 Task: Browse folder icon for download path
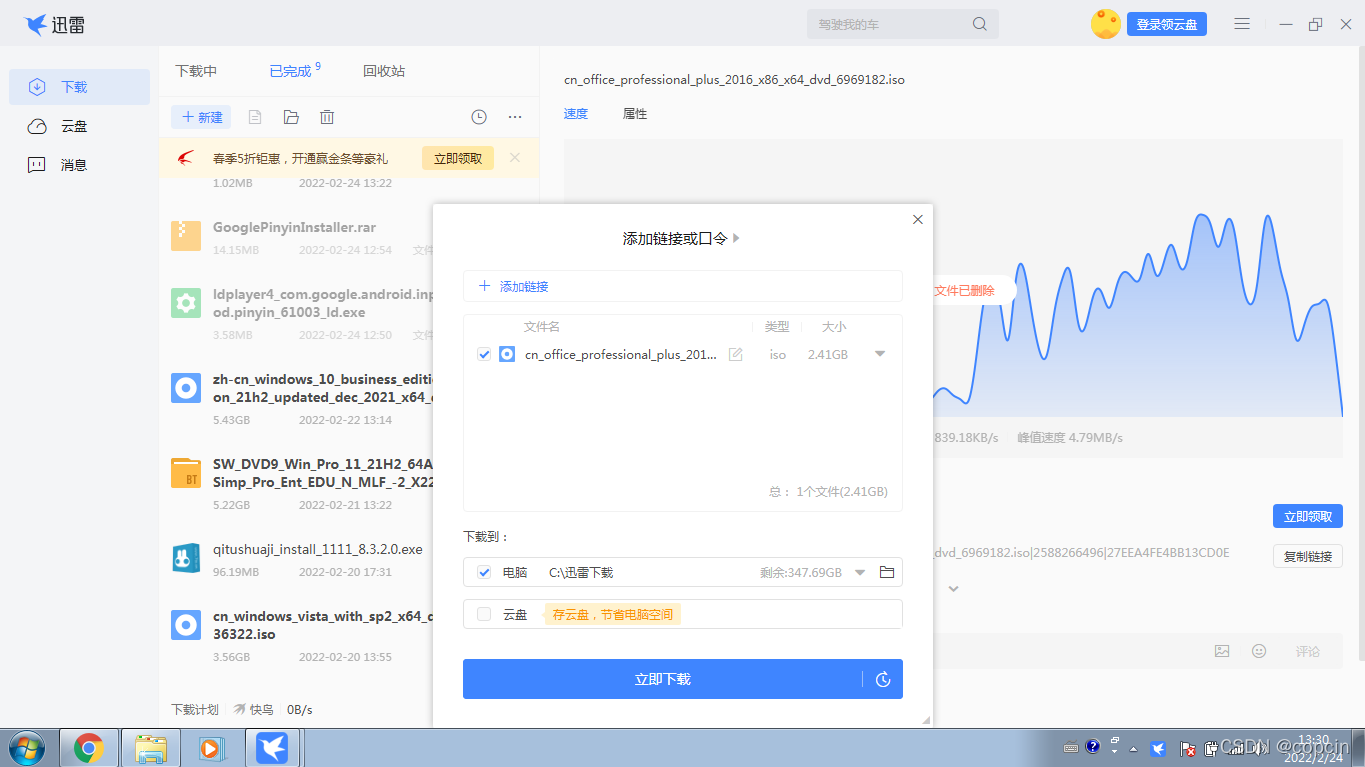[887, 572]
